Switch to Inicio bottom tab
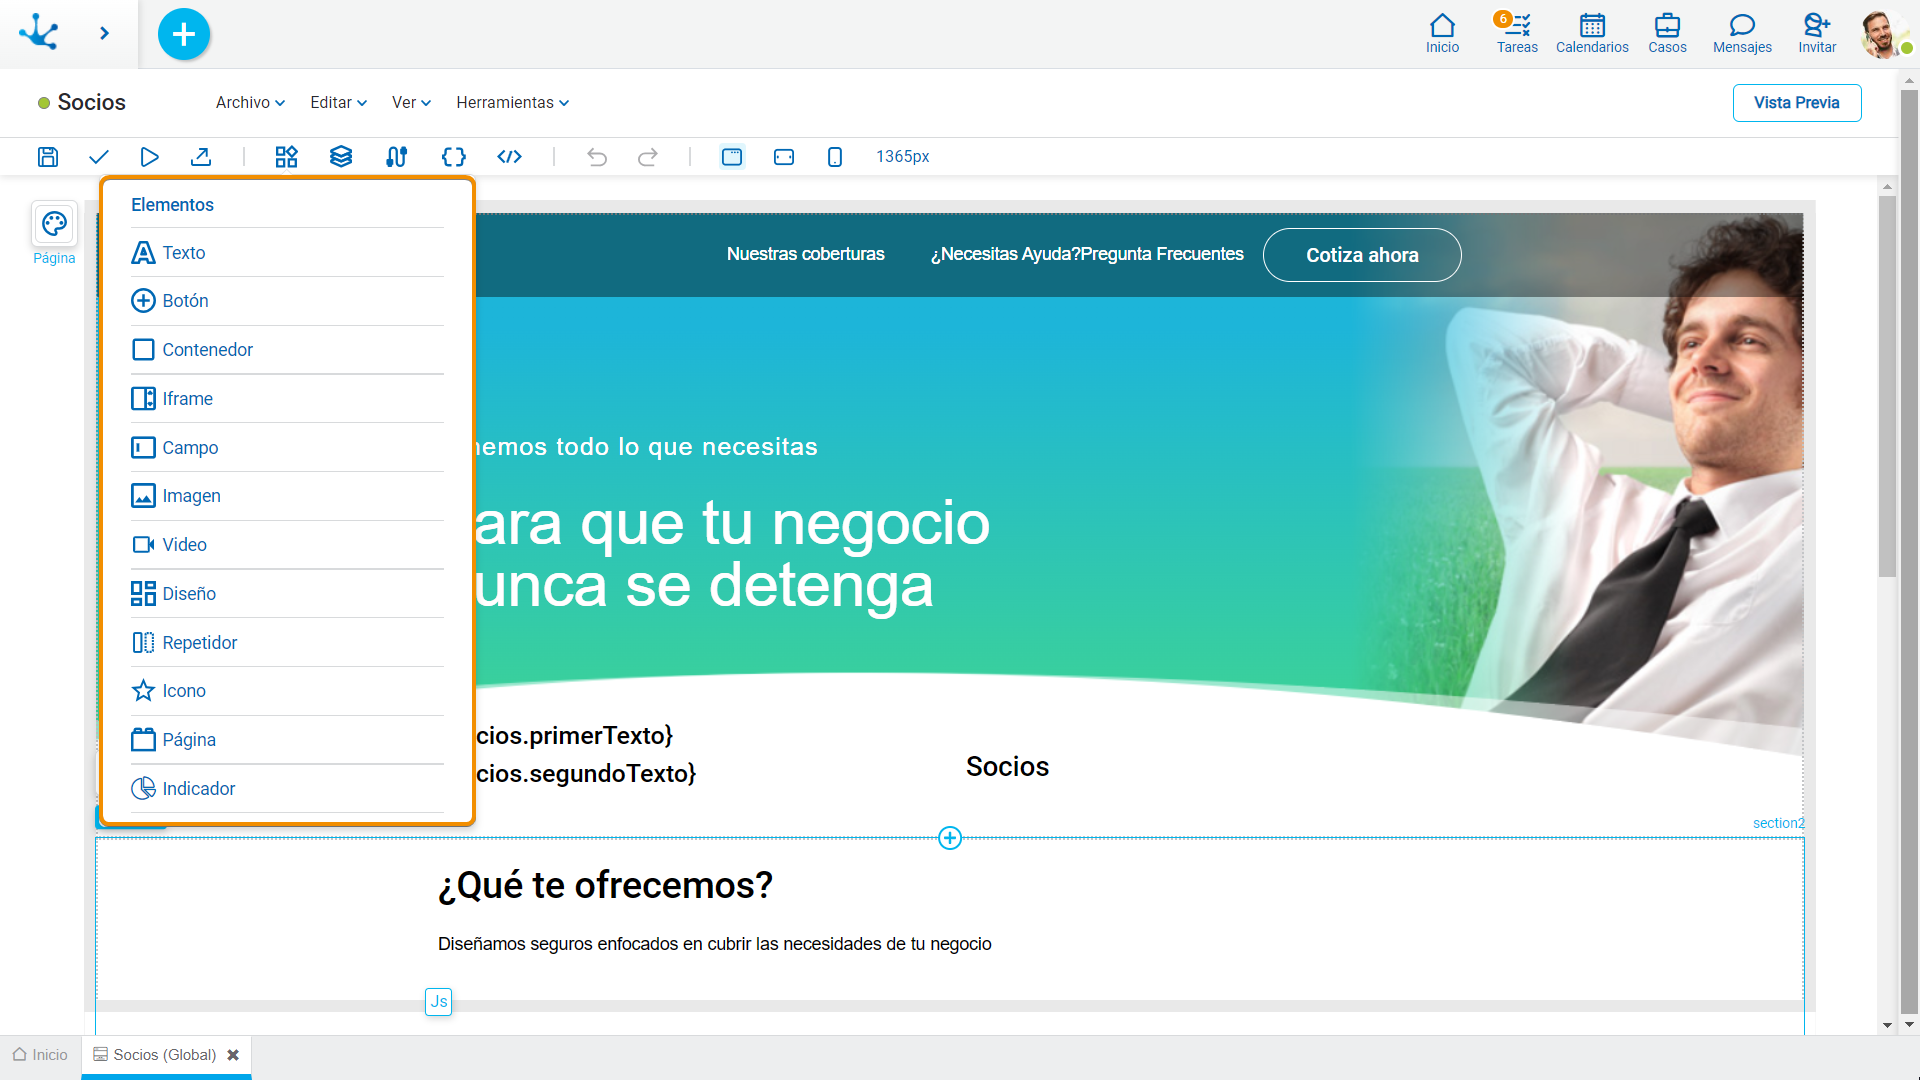1920x1080 pixels. 40,1055
